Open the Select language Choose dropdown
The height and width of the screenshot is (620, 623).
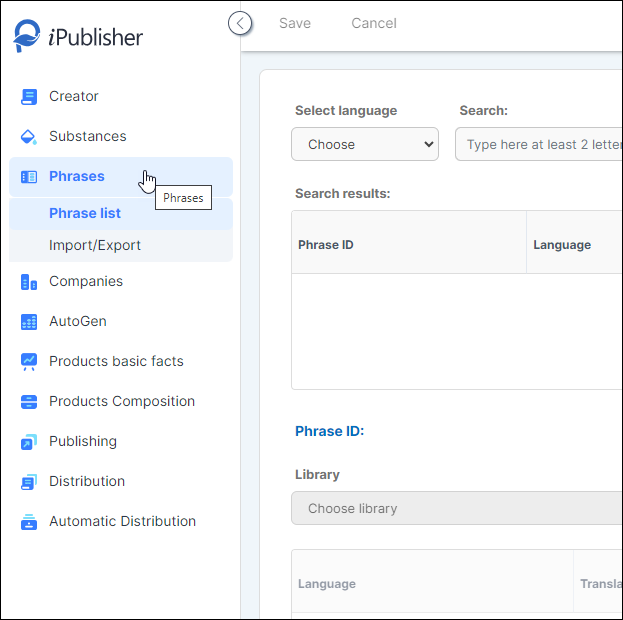tap(365, 144)
